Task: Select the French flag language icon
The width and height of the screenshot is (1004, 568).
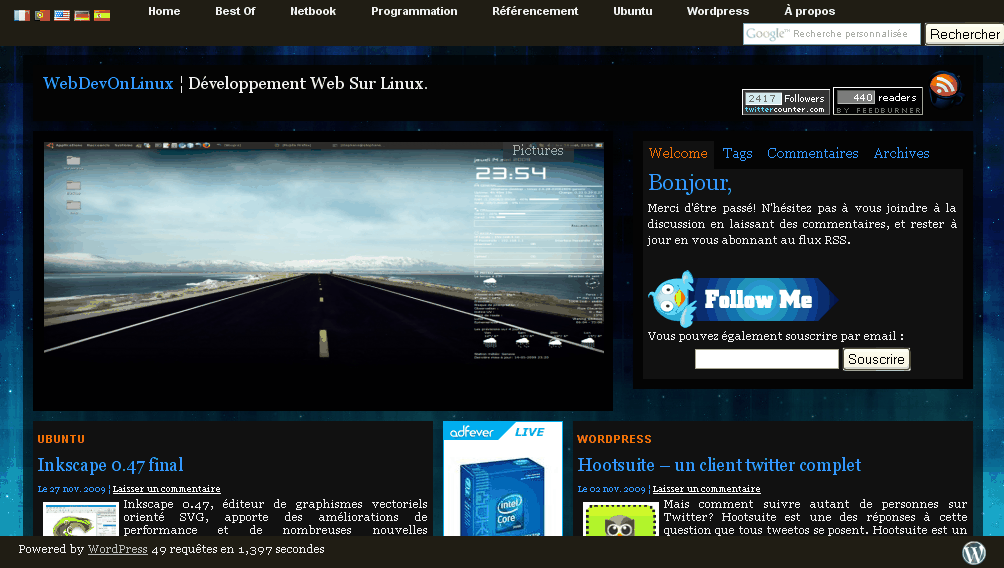Action: [x=22, y=15]
